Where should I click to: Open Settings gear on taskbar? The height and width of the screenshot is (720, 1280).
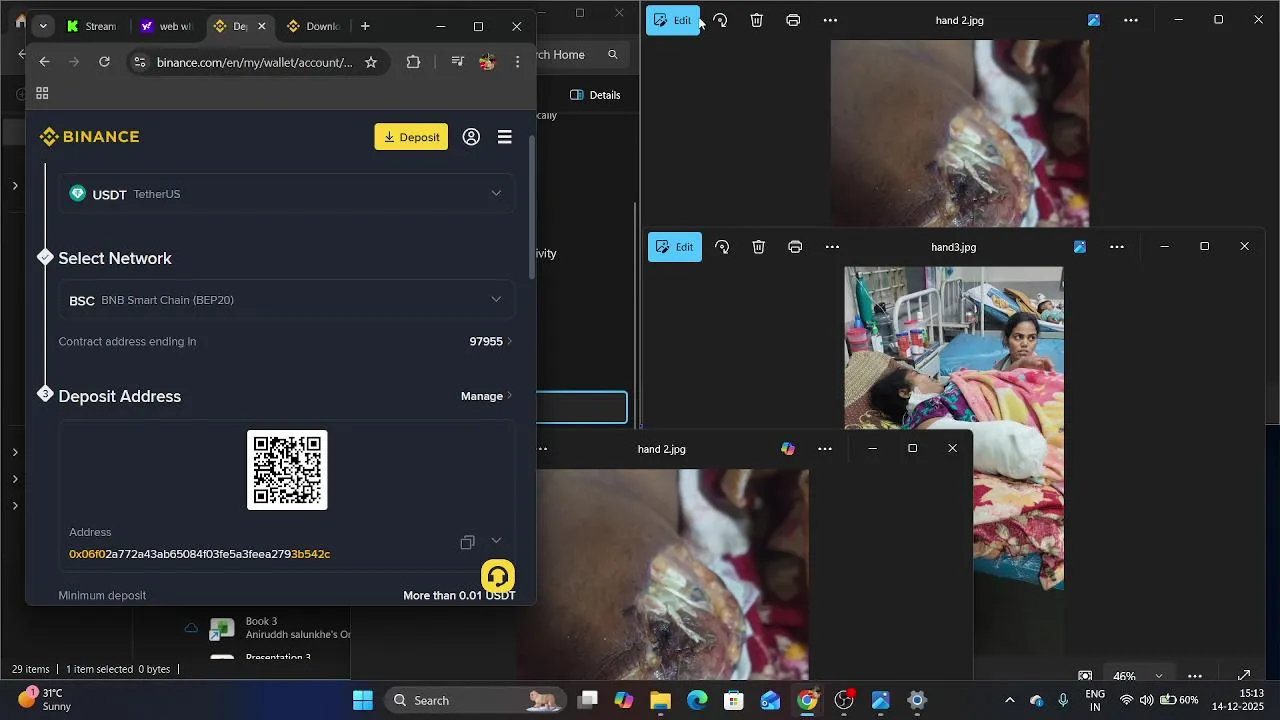[917, 700]
